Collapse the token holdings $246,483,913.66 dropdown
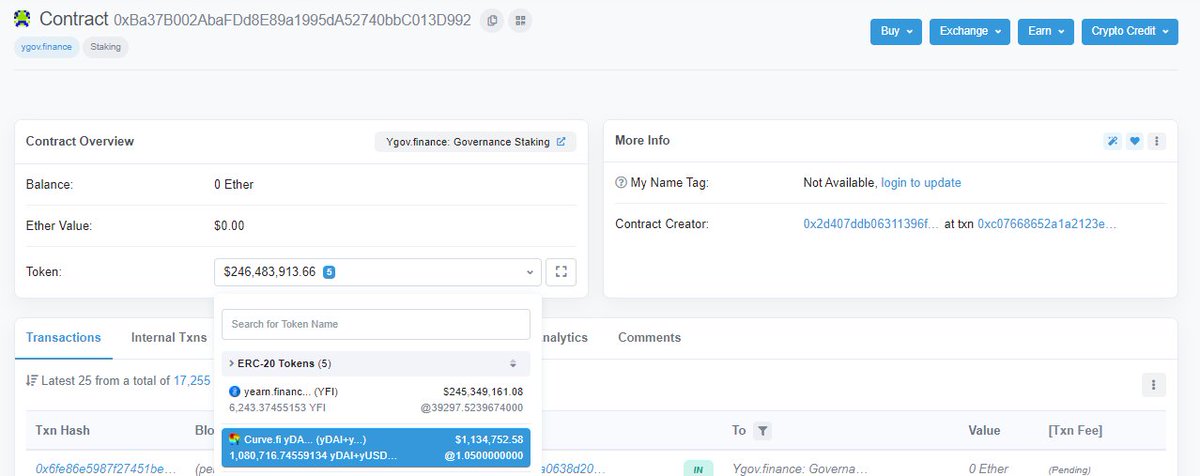Screen dimensions: 1200x476 click(377, 272)
